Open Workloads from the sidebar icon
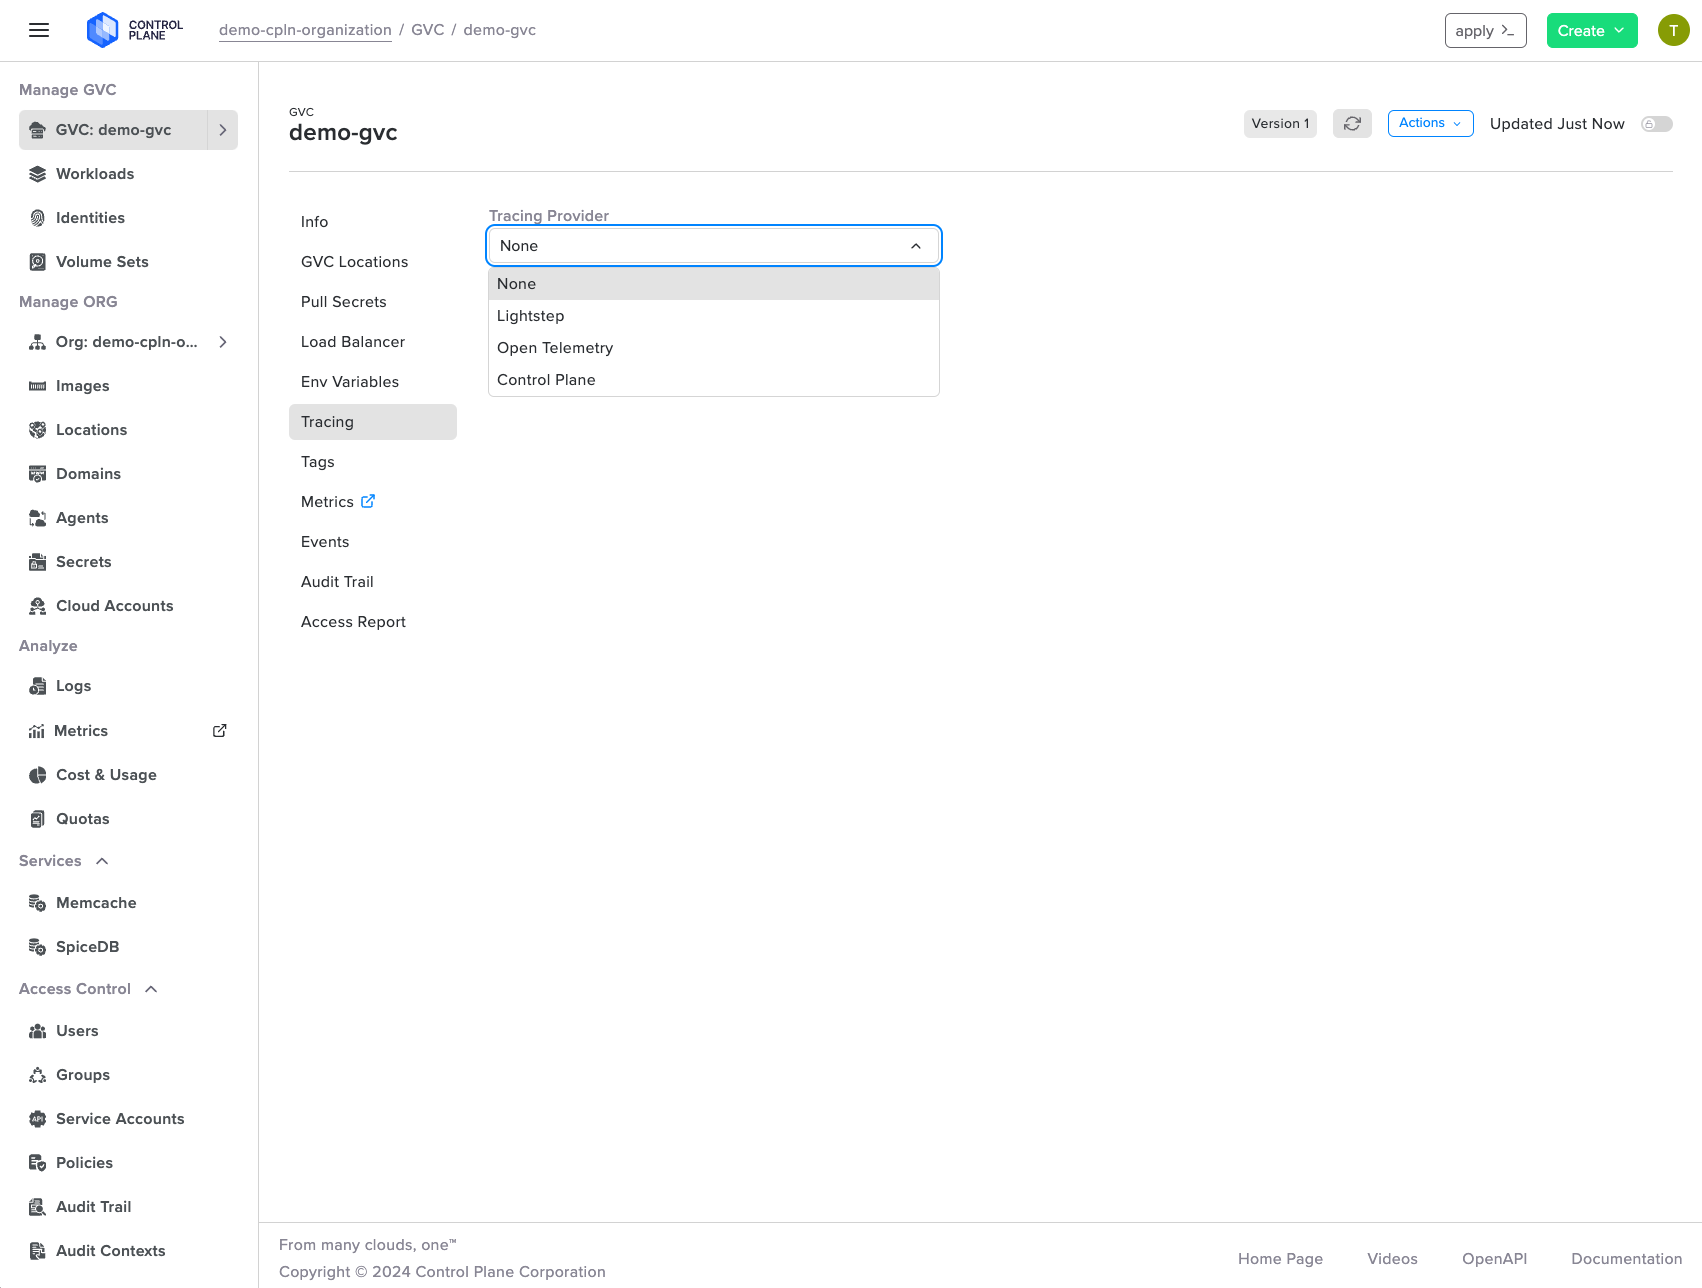1702x1288 pixels. [x=37, y=173]
